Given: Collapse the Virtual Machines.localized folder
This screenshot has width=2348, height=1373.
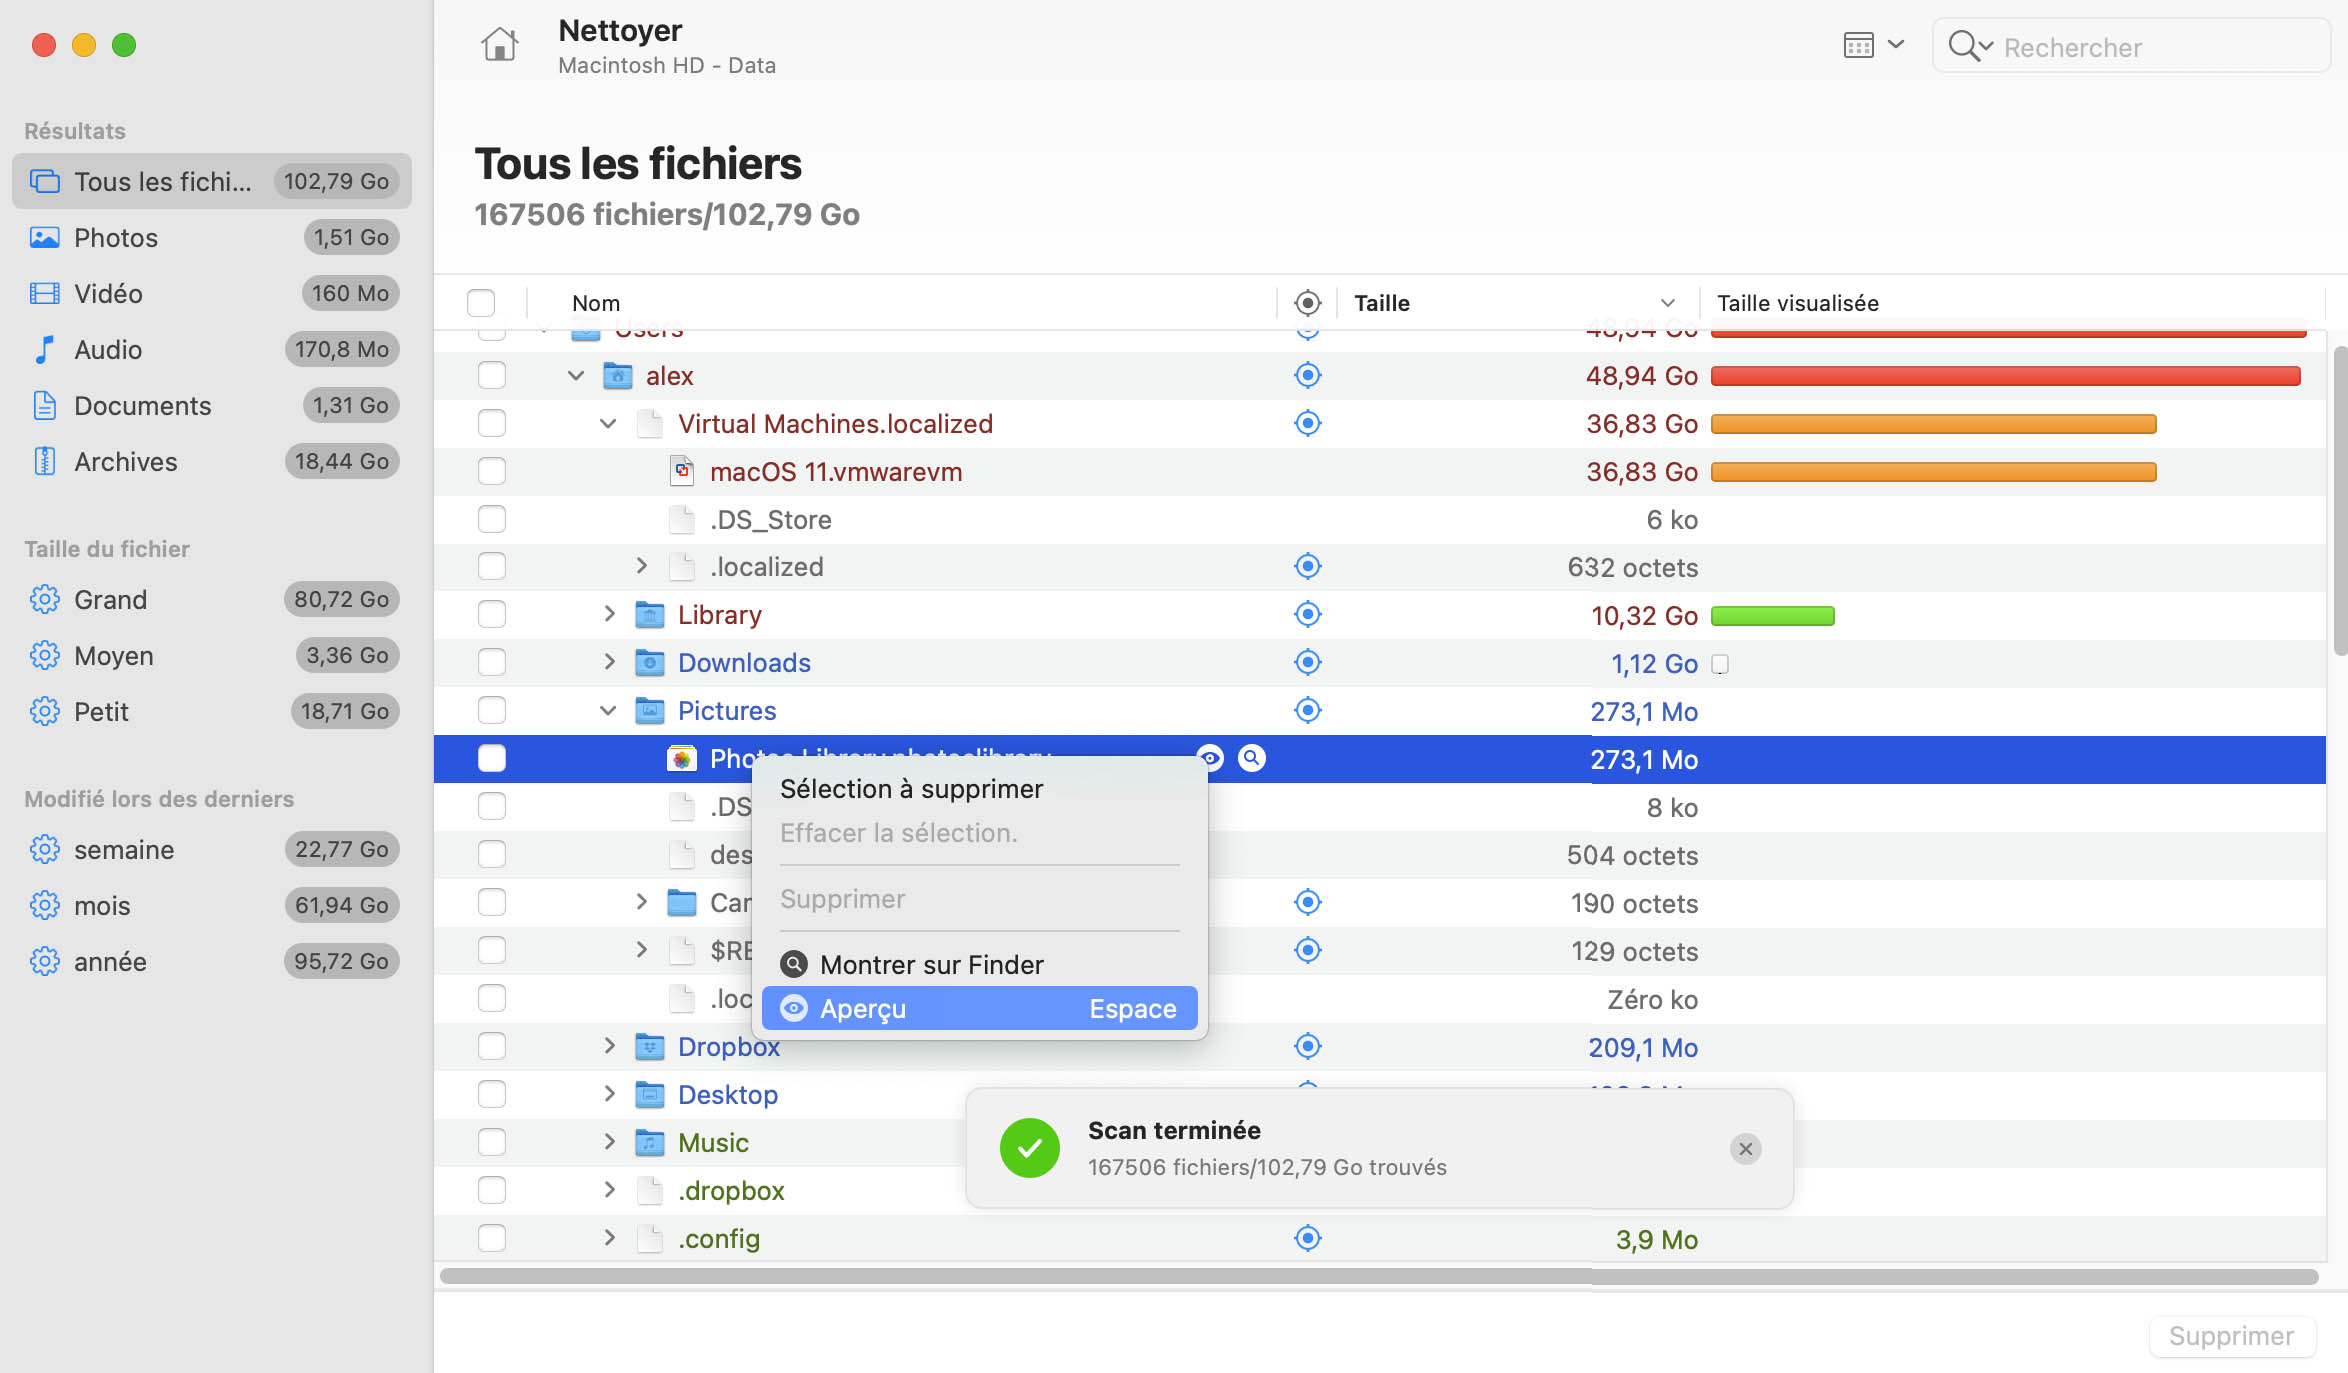Looking at the screenshot, I should click(608, 423).
